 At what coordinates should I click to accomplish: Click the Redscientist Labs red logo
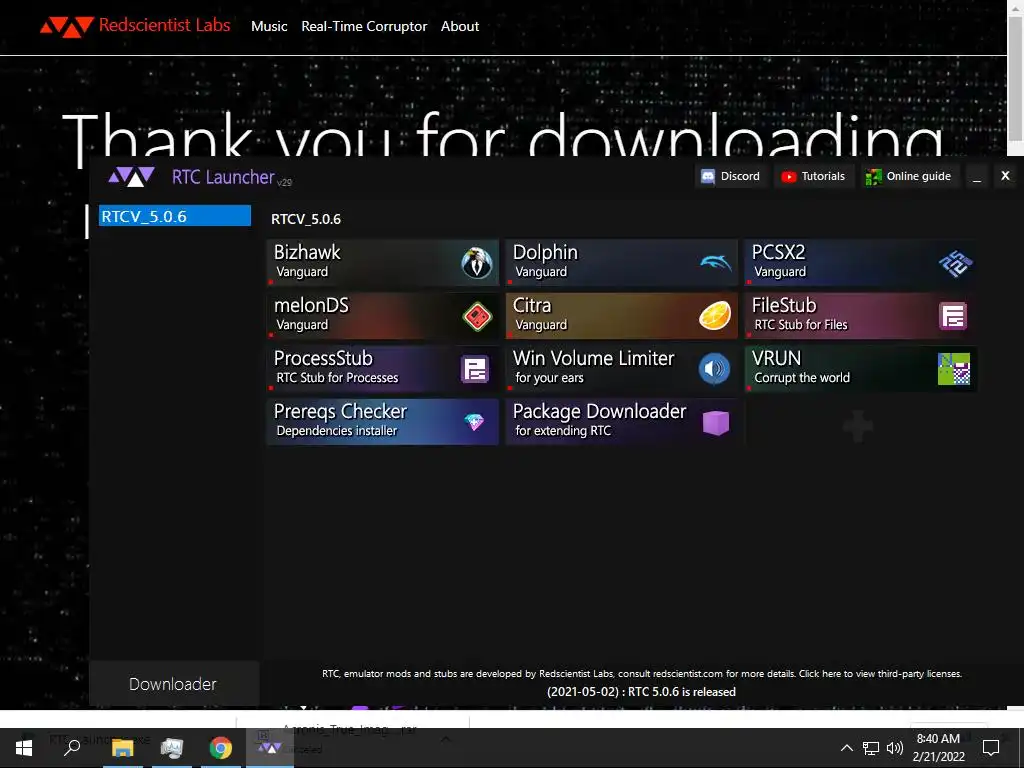(x=66, y=27)
